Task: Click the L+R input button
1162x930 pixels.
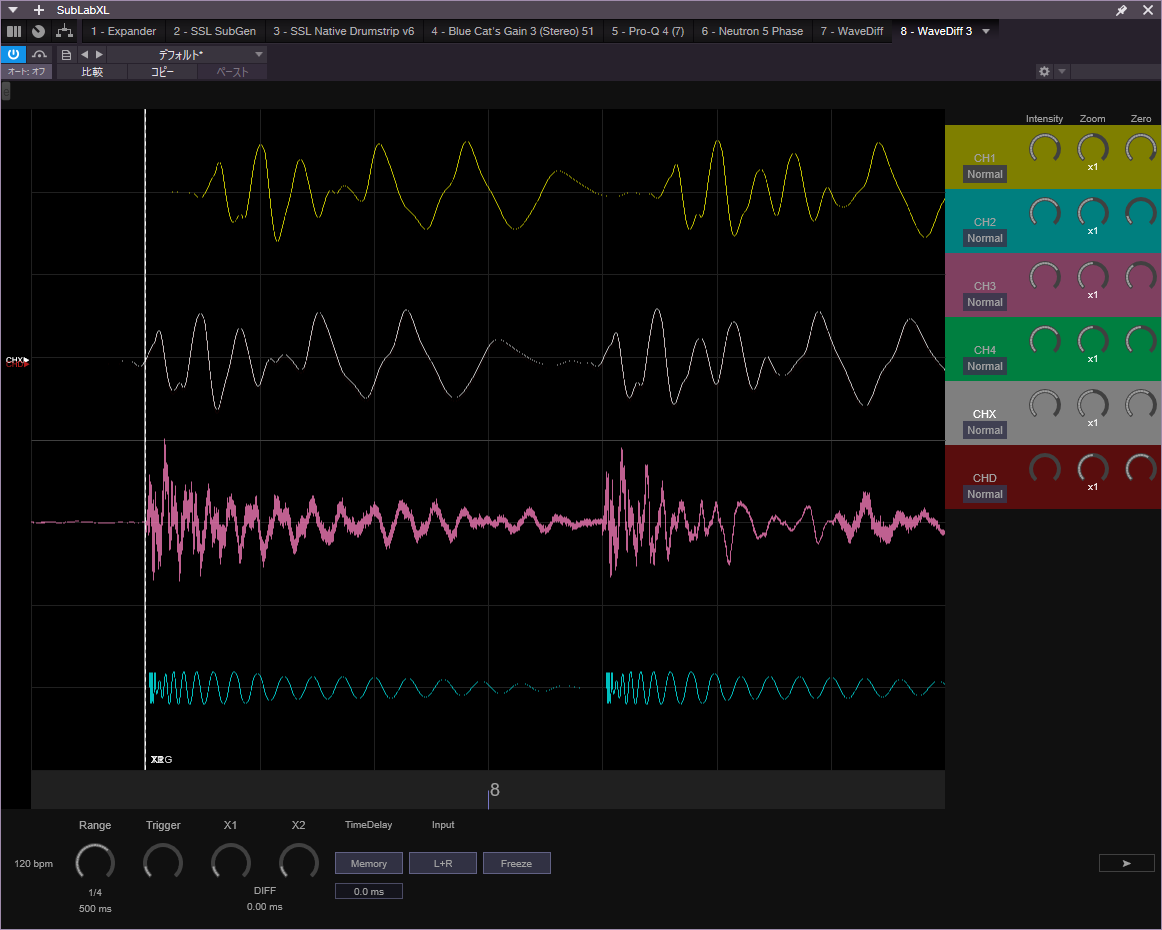Action: [442, 863]
